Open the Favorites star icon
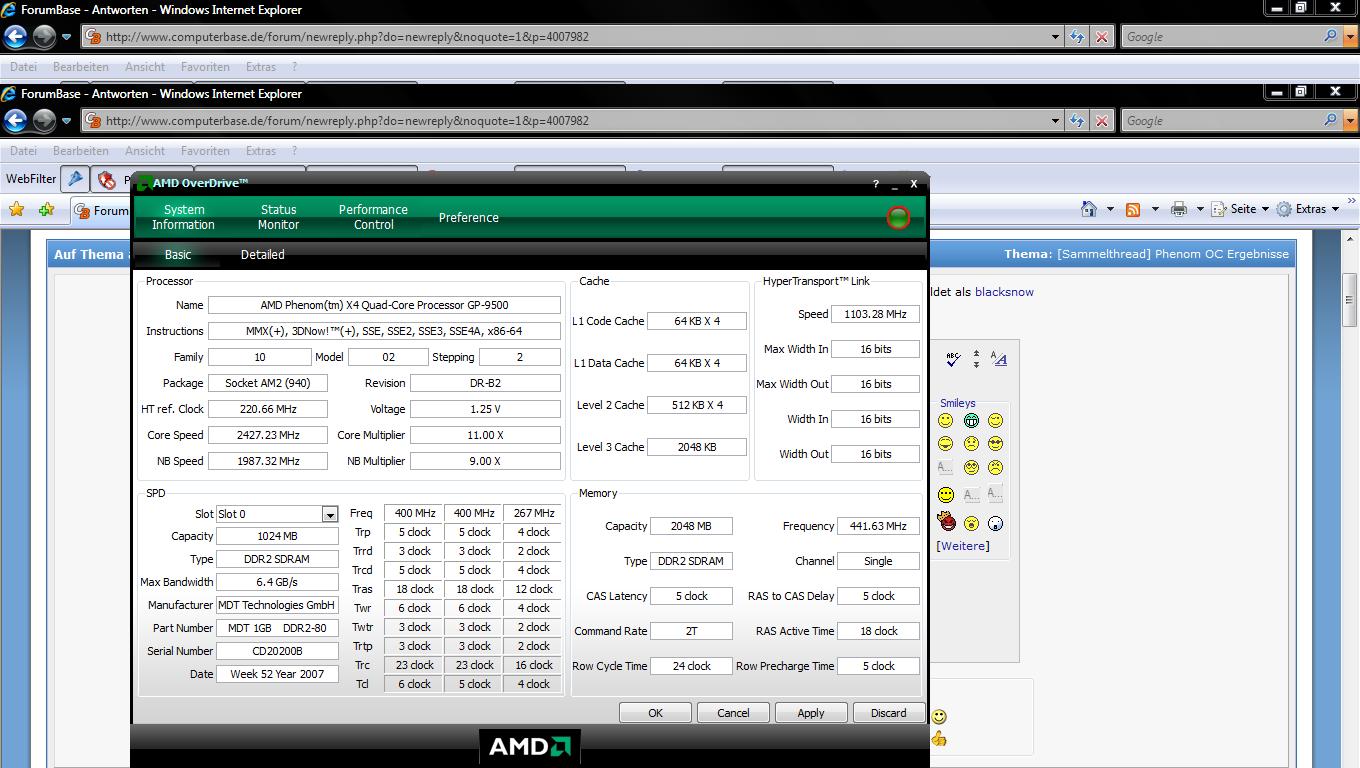1360x768 pixels. (17, 209)
